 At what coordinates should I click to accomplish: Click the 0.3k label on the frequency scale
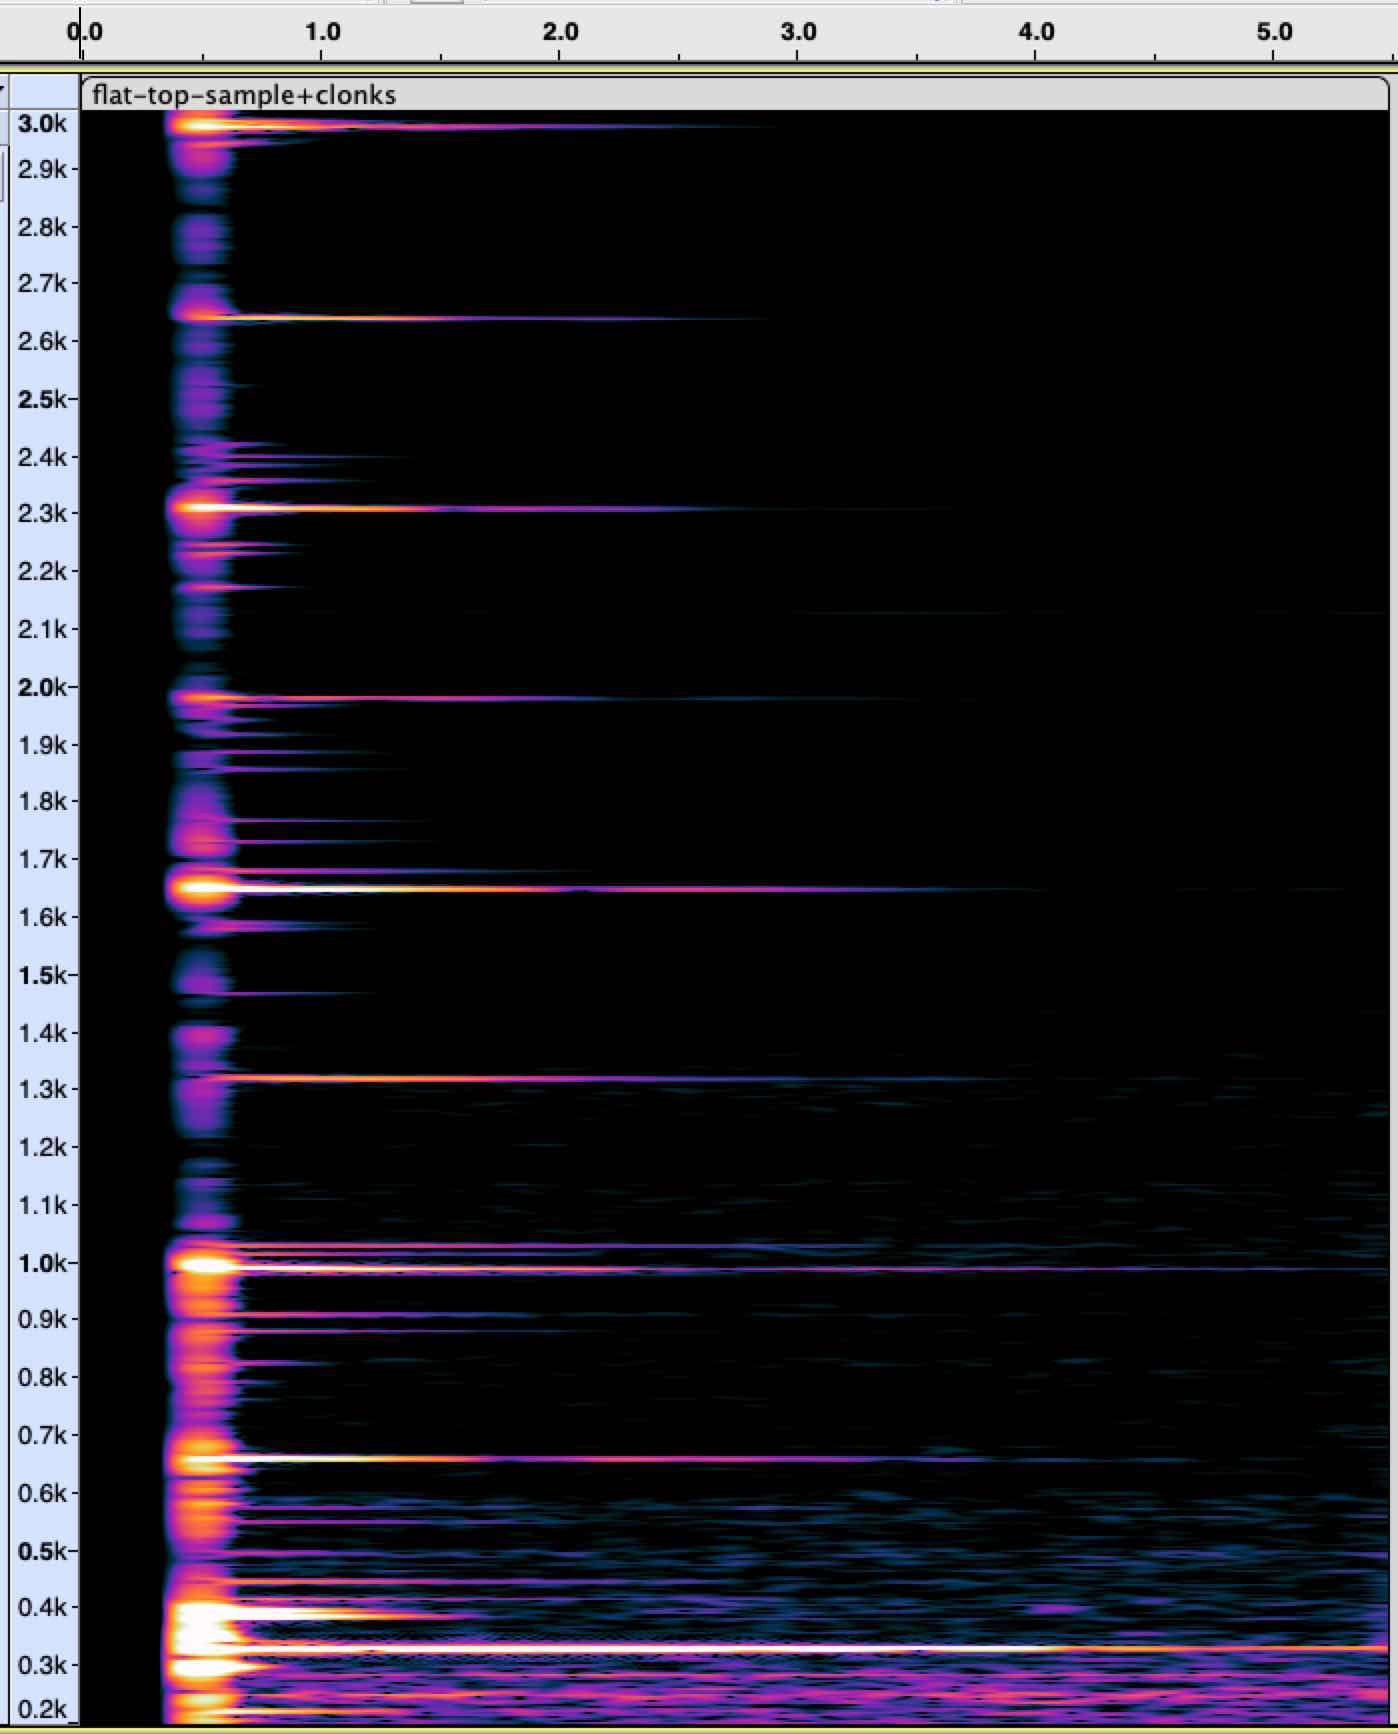42,1665
